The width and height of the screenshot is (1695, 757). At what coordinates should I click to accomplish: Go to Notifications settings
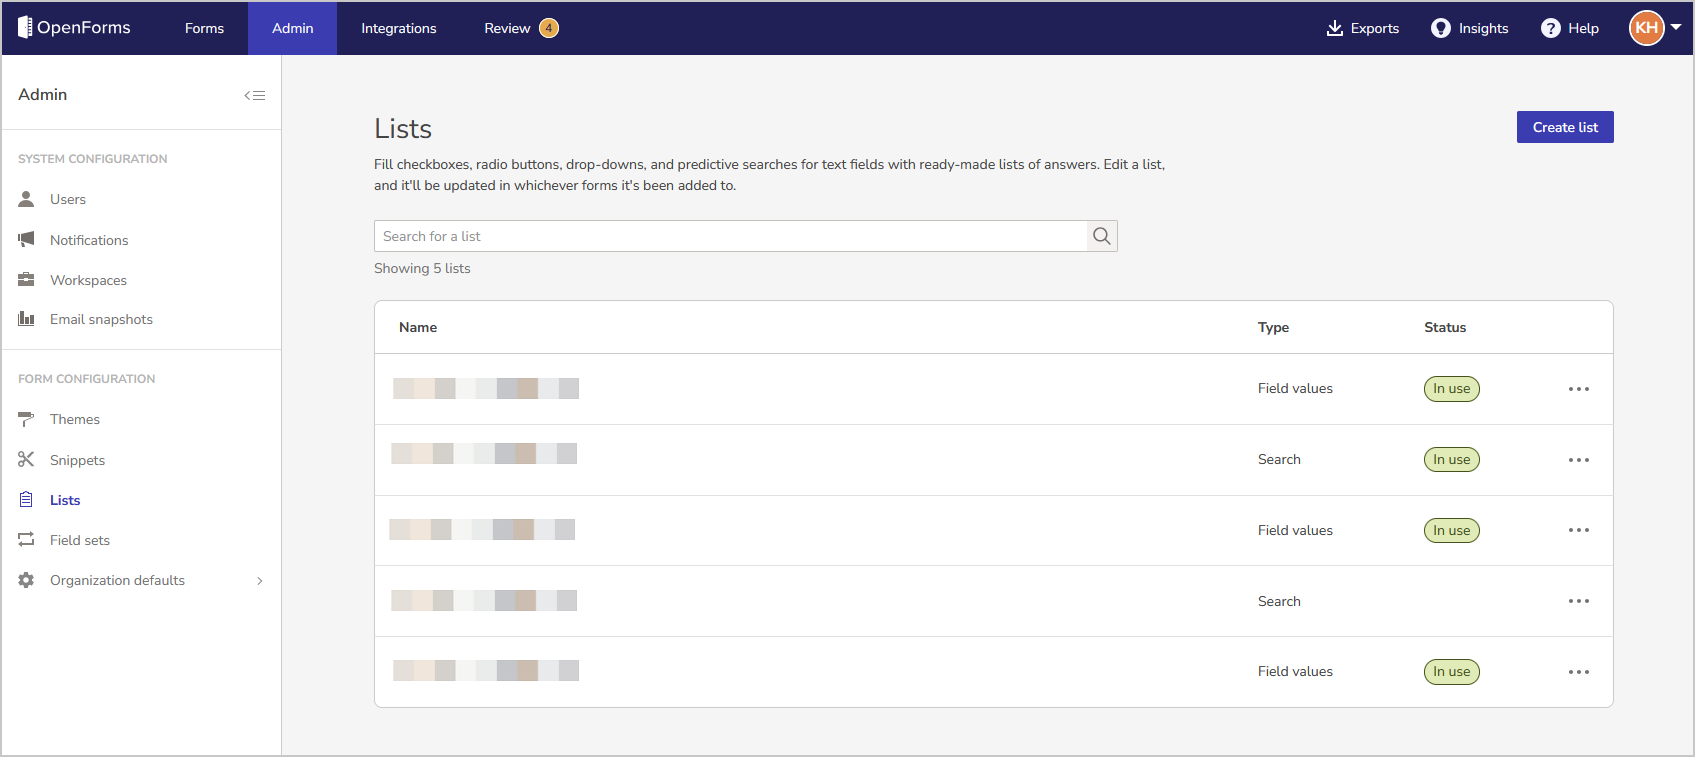89,240
